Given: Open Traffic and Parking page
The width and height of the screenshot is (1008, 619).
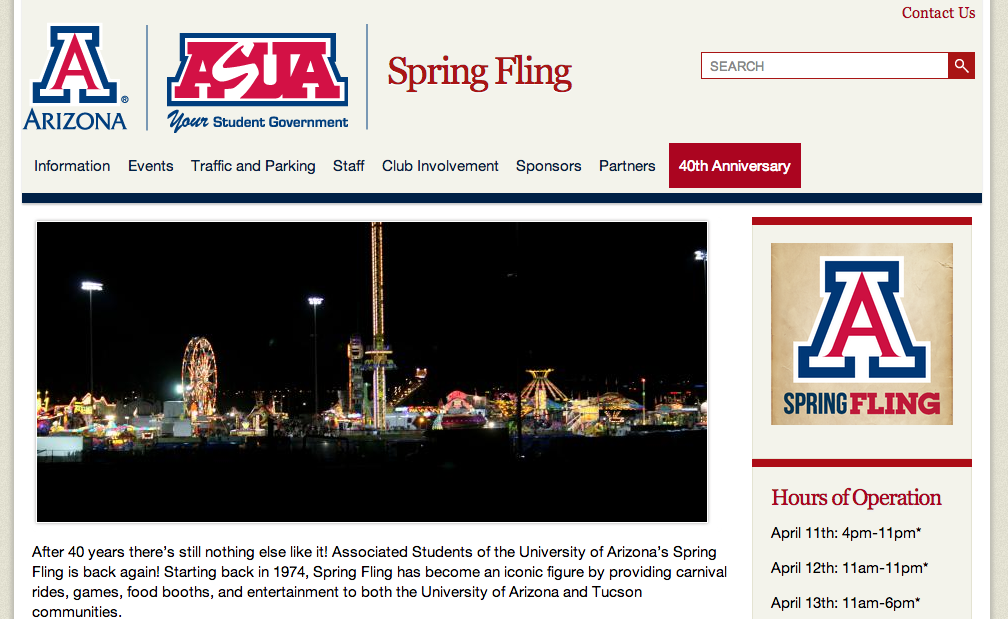Looking at the screenshot, I should [253, 166].
